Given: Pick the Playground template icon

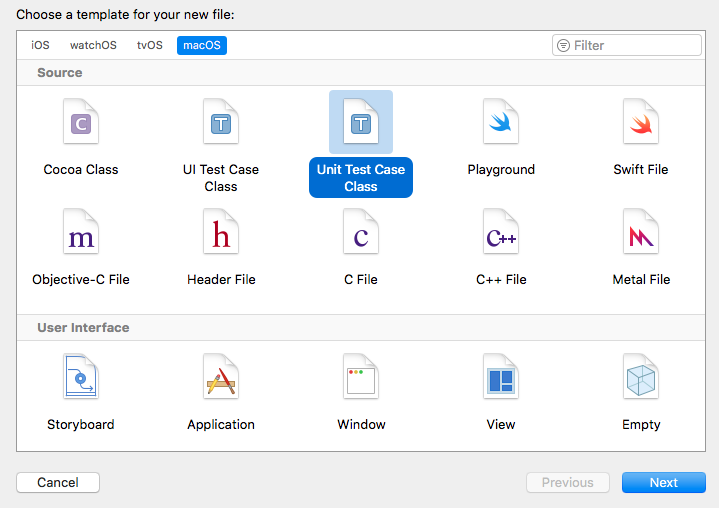Looking at the screenshot, I should click(501, 121).
